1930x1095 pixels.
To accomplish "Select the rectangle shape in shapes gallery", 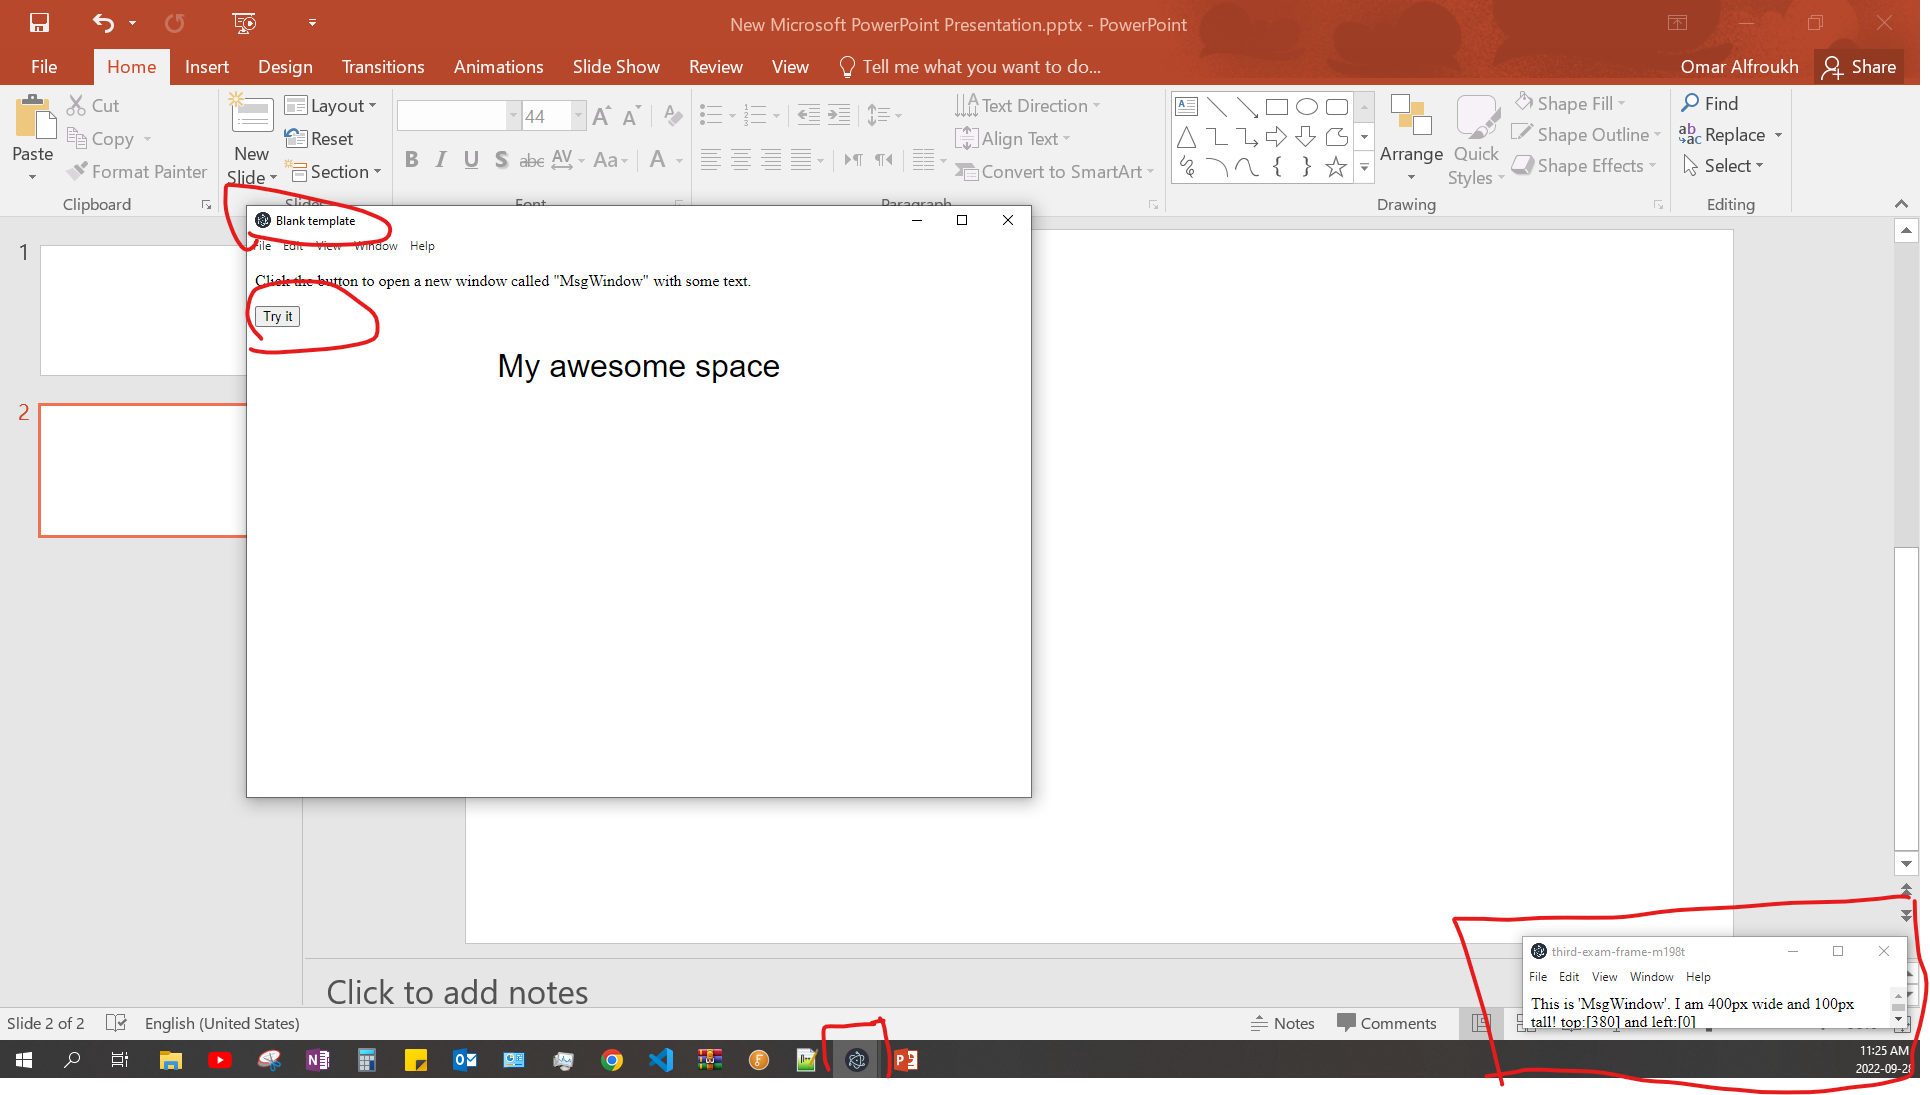I will click(x=1277, y=107).
